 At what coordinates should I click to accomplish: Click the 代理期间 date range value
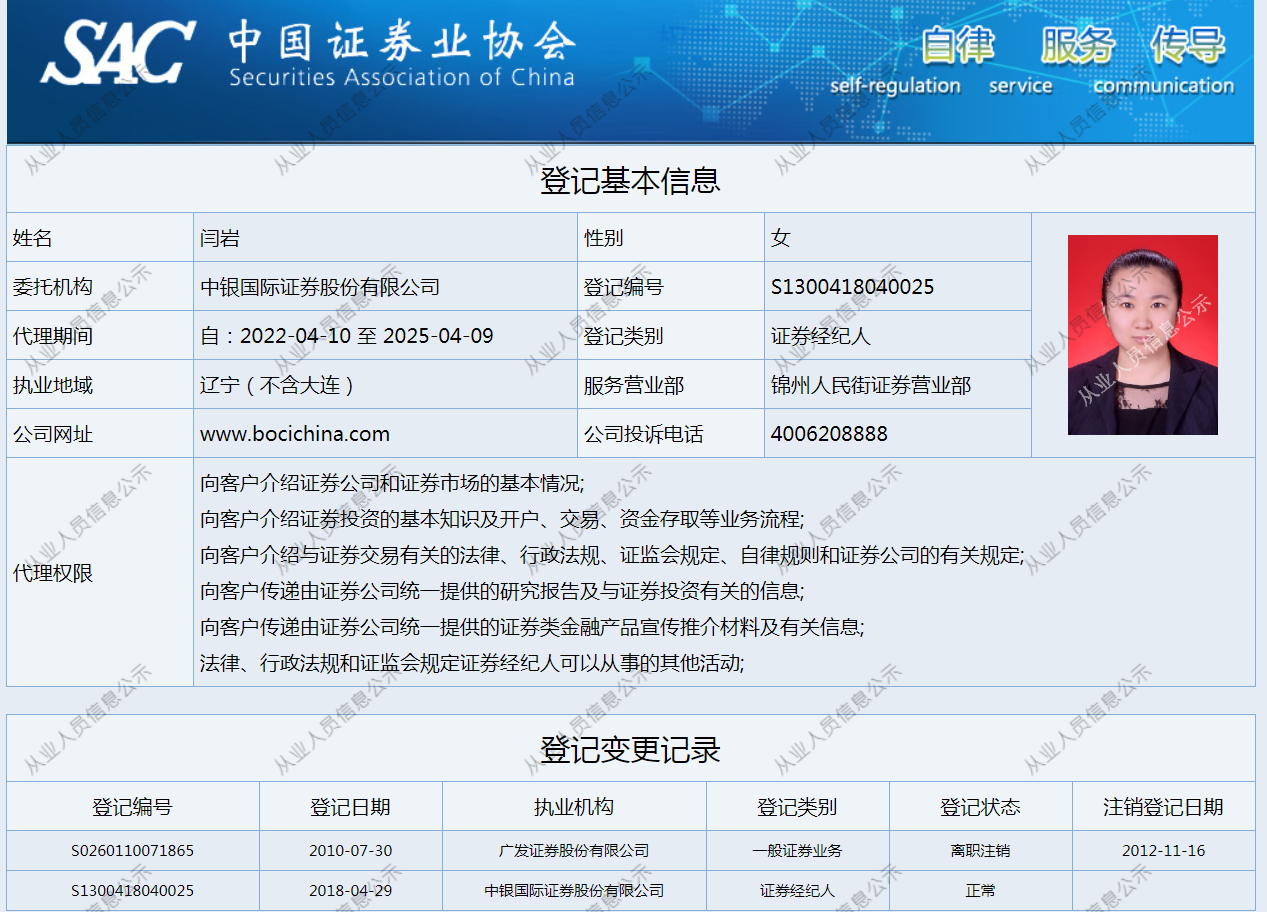click(347, 336)
